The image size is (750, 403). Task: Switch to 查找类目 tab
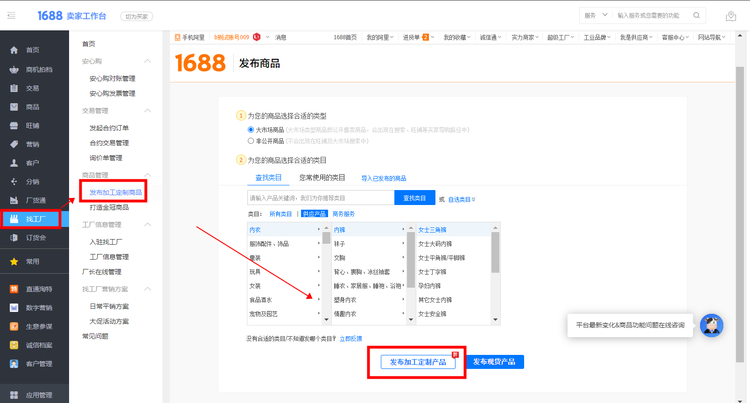pos(268,178)
